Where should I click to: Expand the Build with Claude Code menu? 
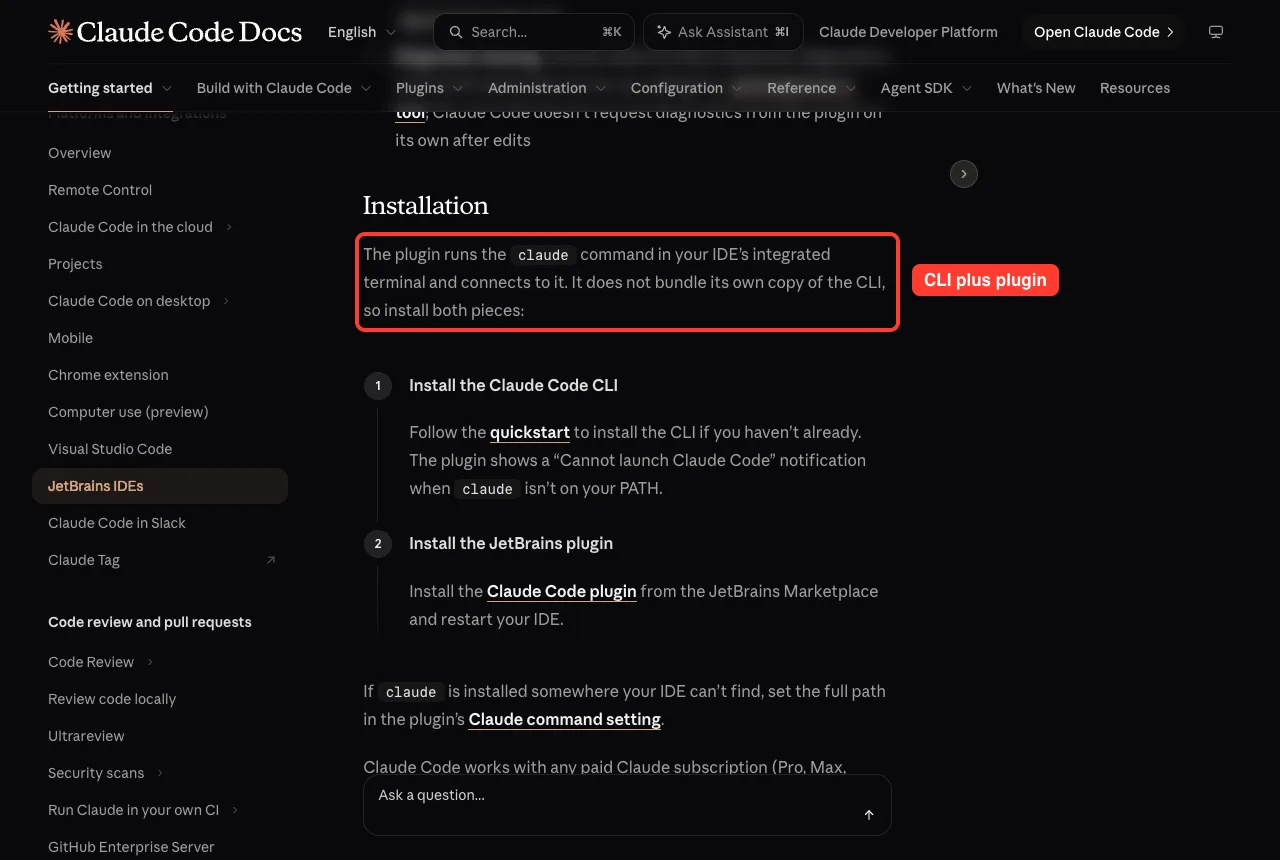(284, 88)
